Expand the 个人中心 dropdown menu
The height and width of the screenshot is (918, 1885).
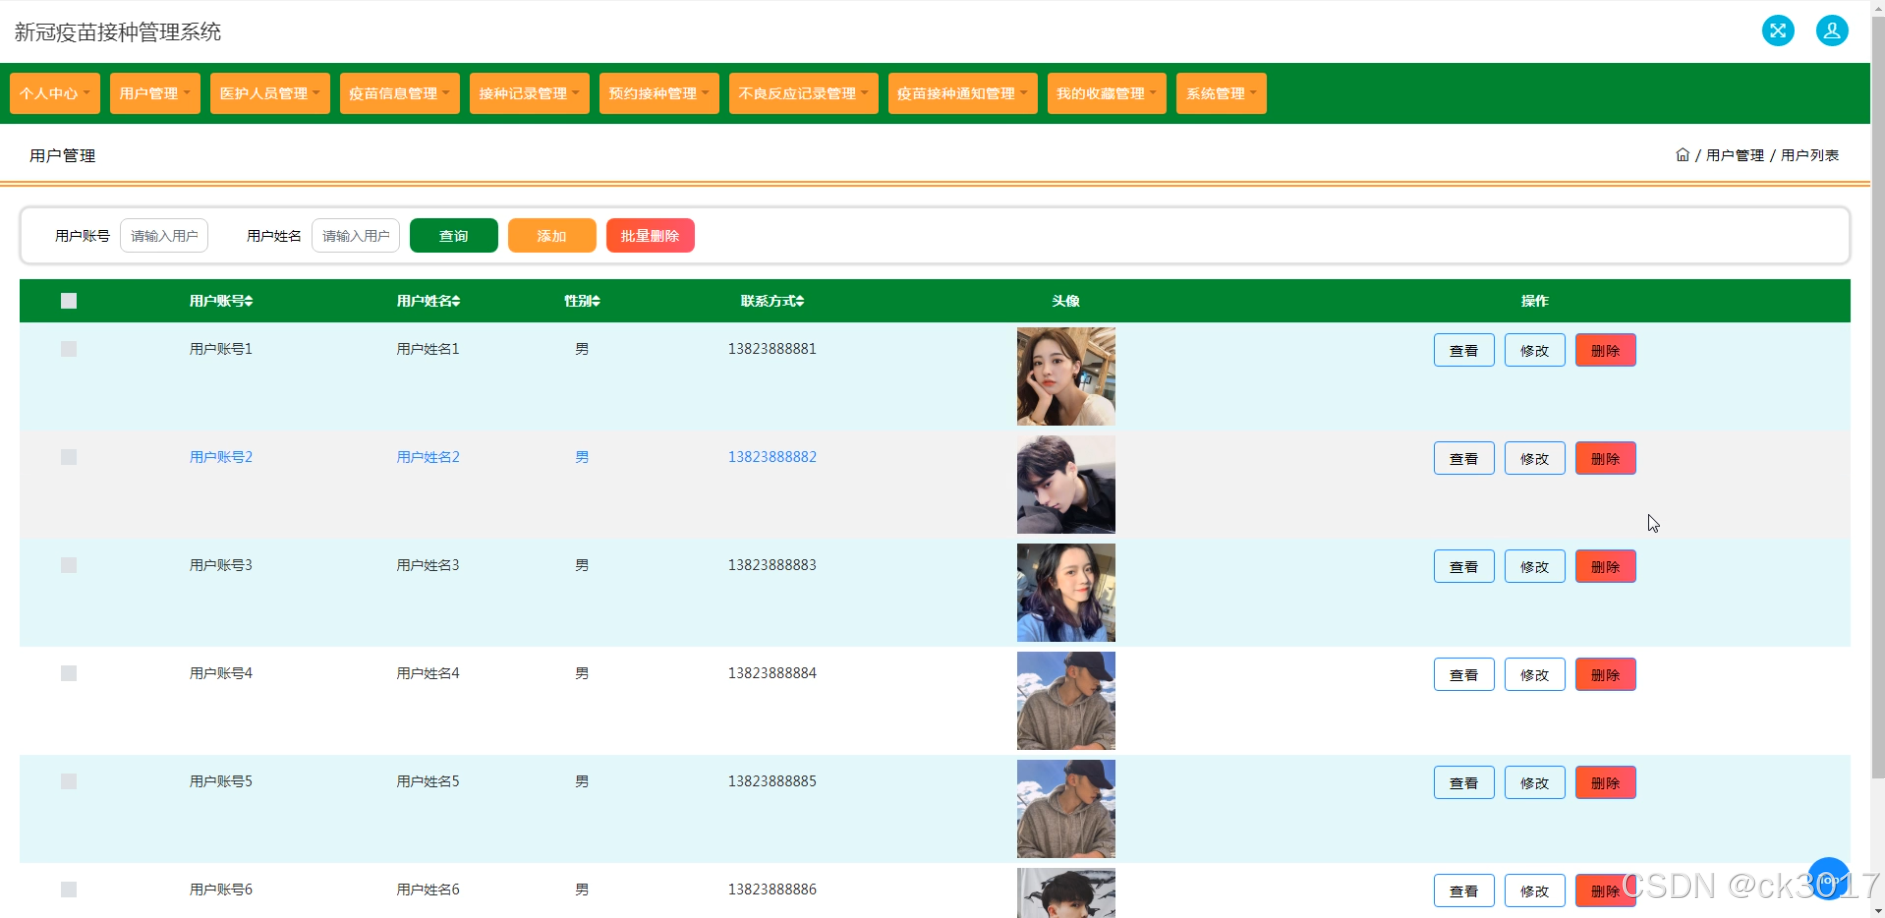(55, 93)
